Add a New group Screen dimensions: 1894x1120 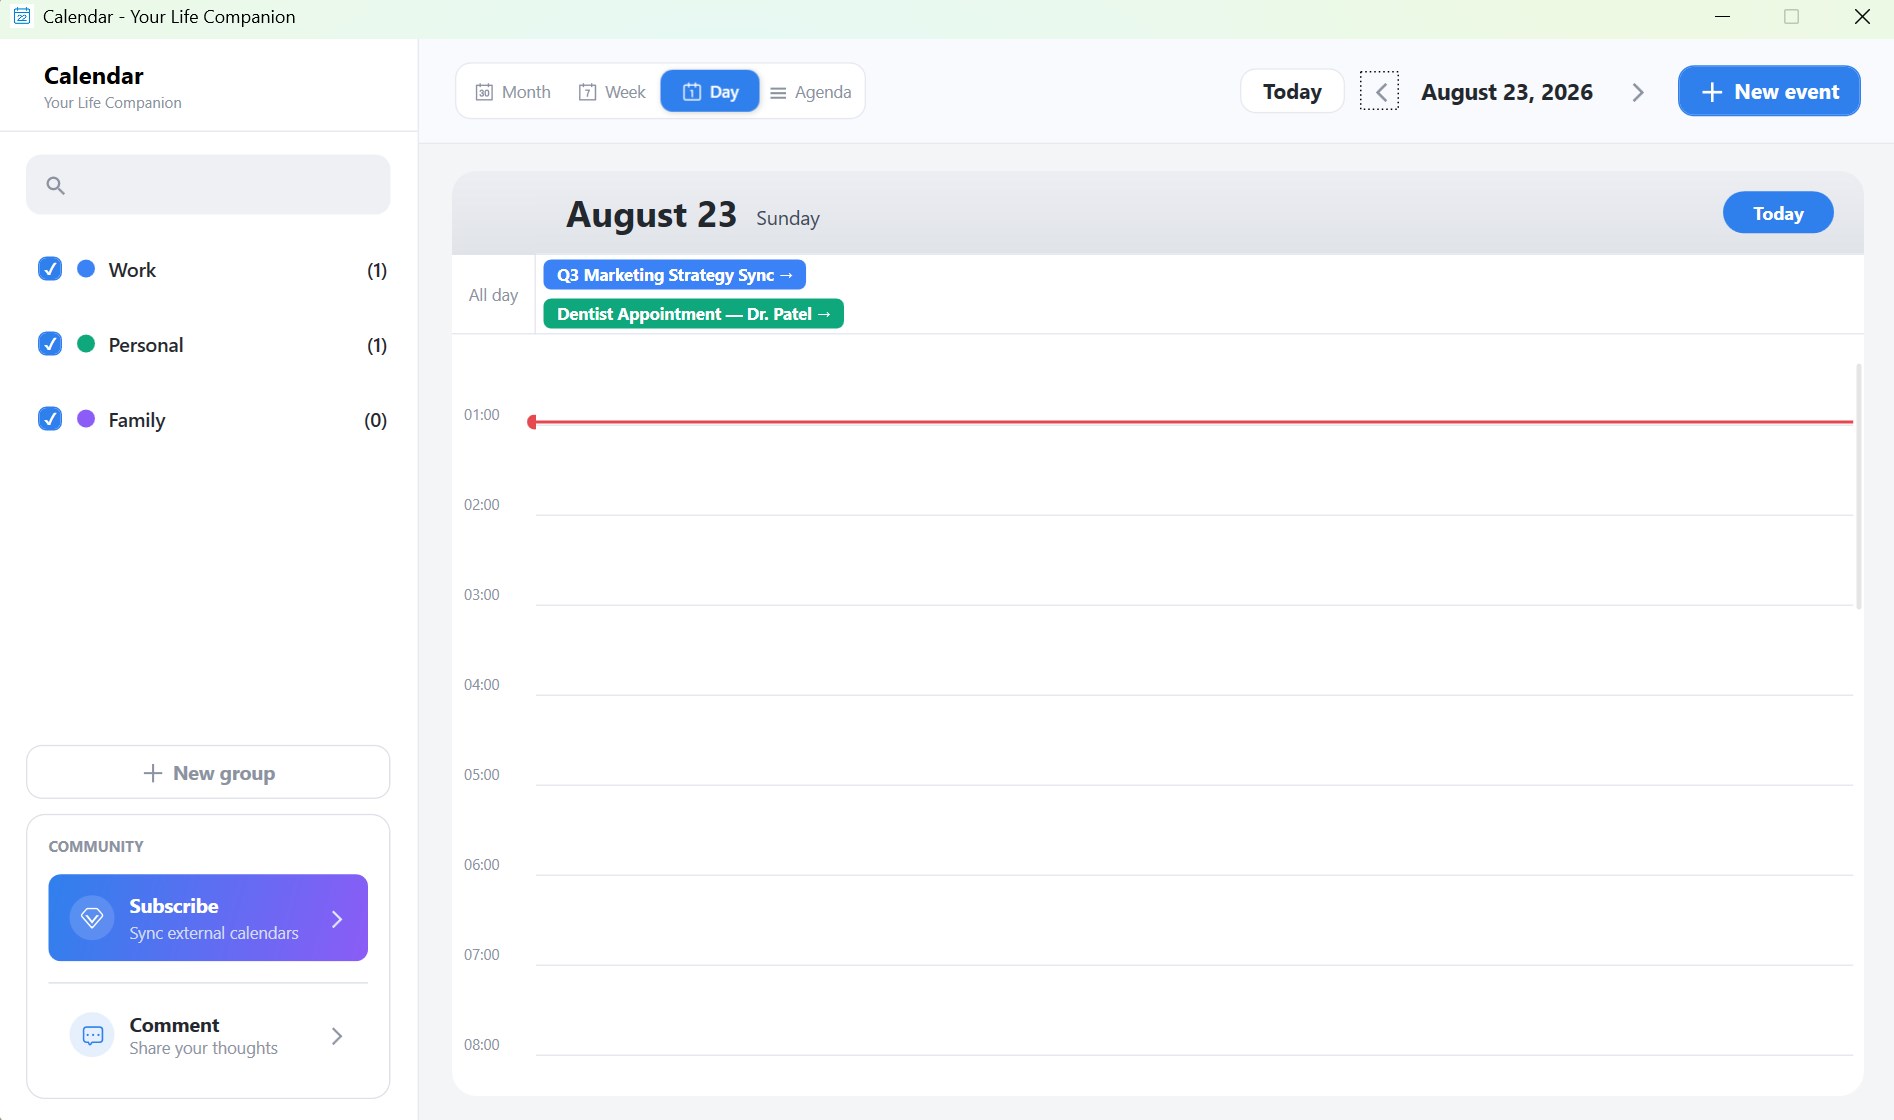(x=208, y=772)
